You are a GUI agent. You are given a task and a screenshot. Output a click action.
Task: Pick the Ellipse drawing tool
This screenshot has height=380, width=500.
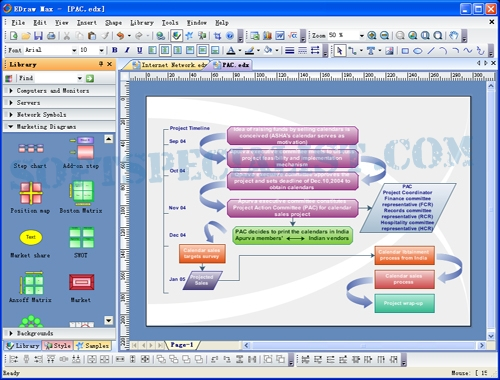coord(418,51)
